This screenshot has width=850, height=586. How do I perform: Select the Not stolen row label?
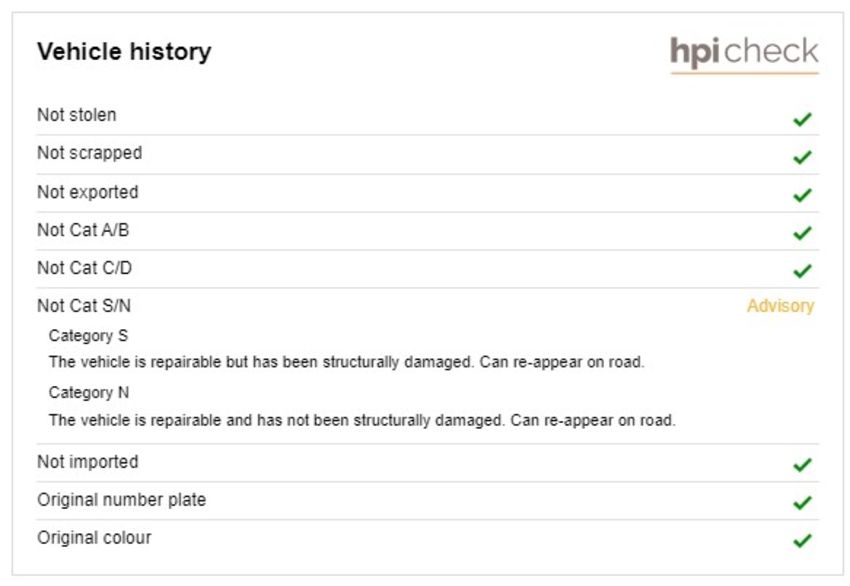click(76, 115)
